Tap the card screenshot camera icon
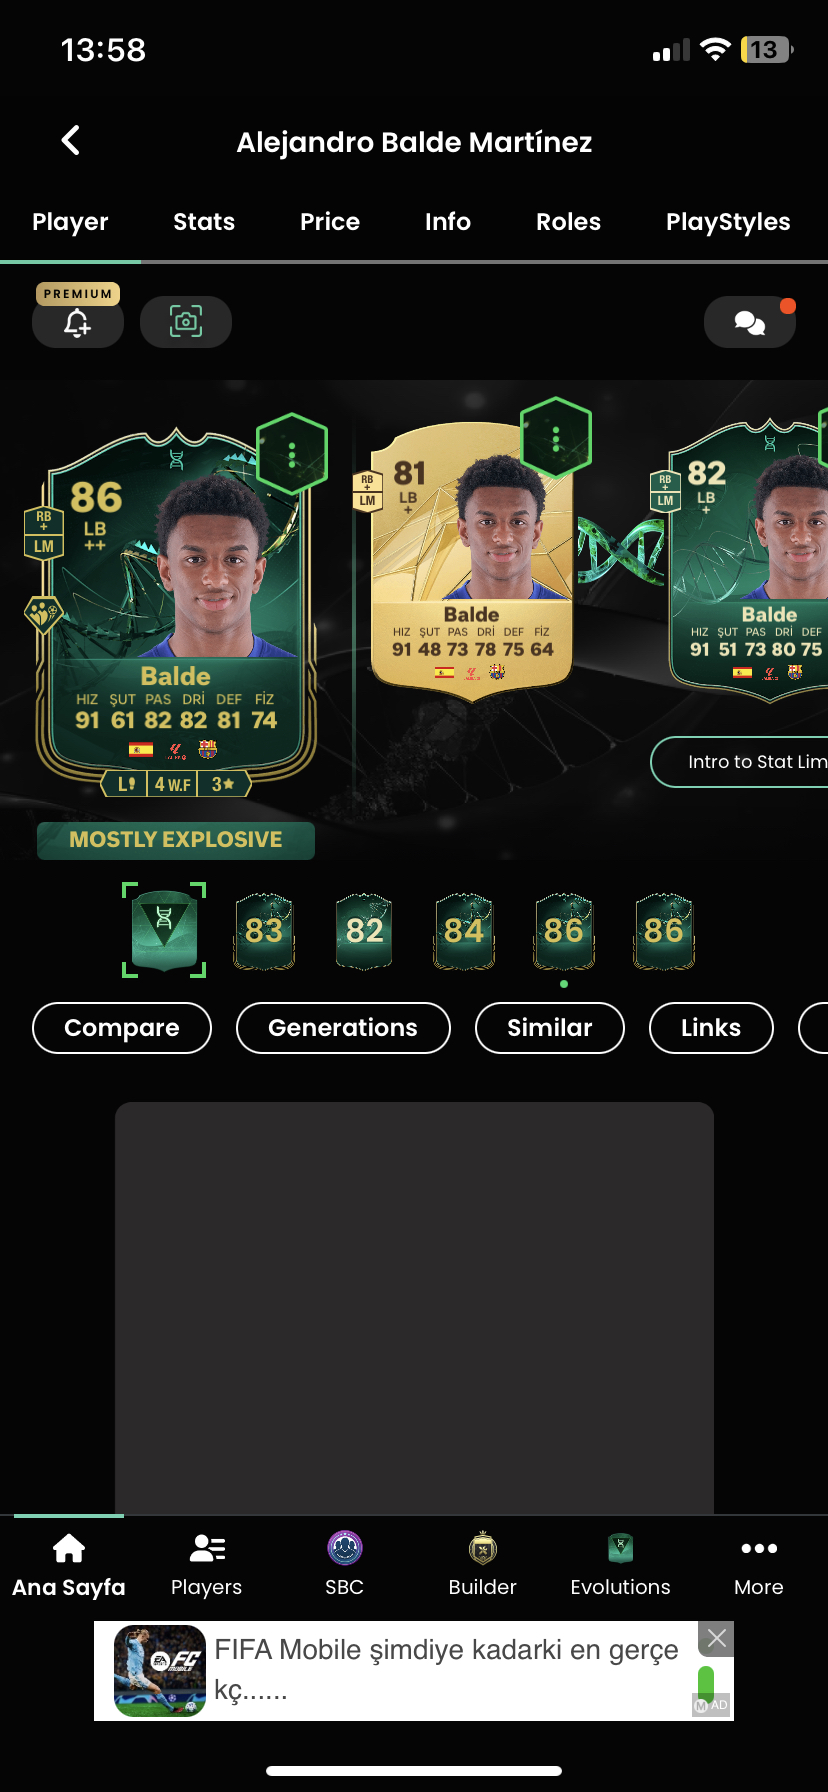The height and width of the screenshot is (1792, 828). (x=186, y=322)
